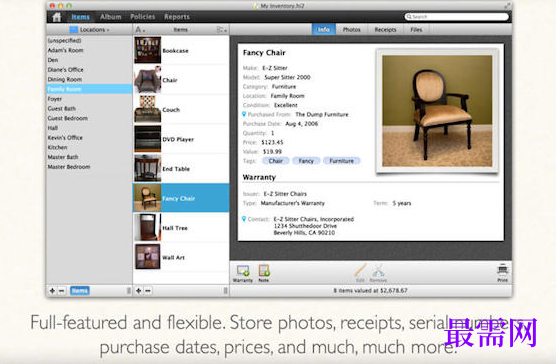Select the Family Room location
556x364 pixels.
coord(89,89)
